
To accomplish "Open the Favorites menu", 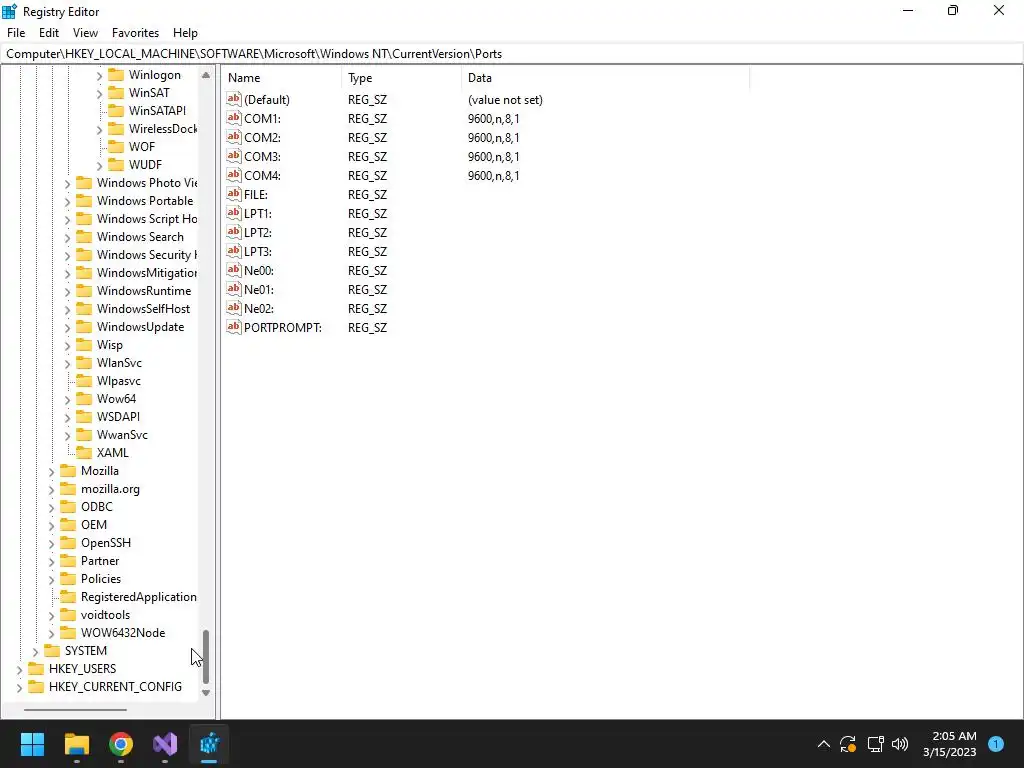I will pos(135,33).
